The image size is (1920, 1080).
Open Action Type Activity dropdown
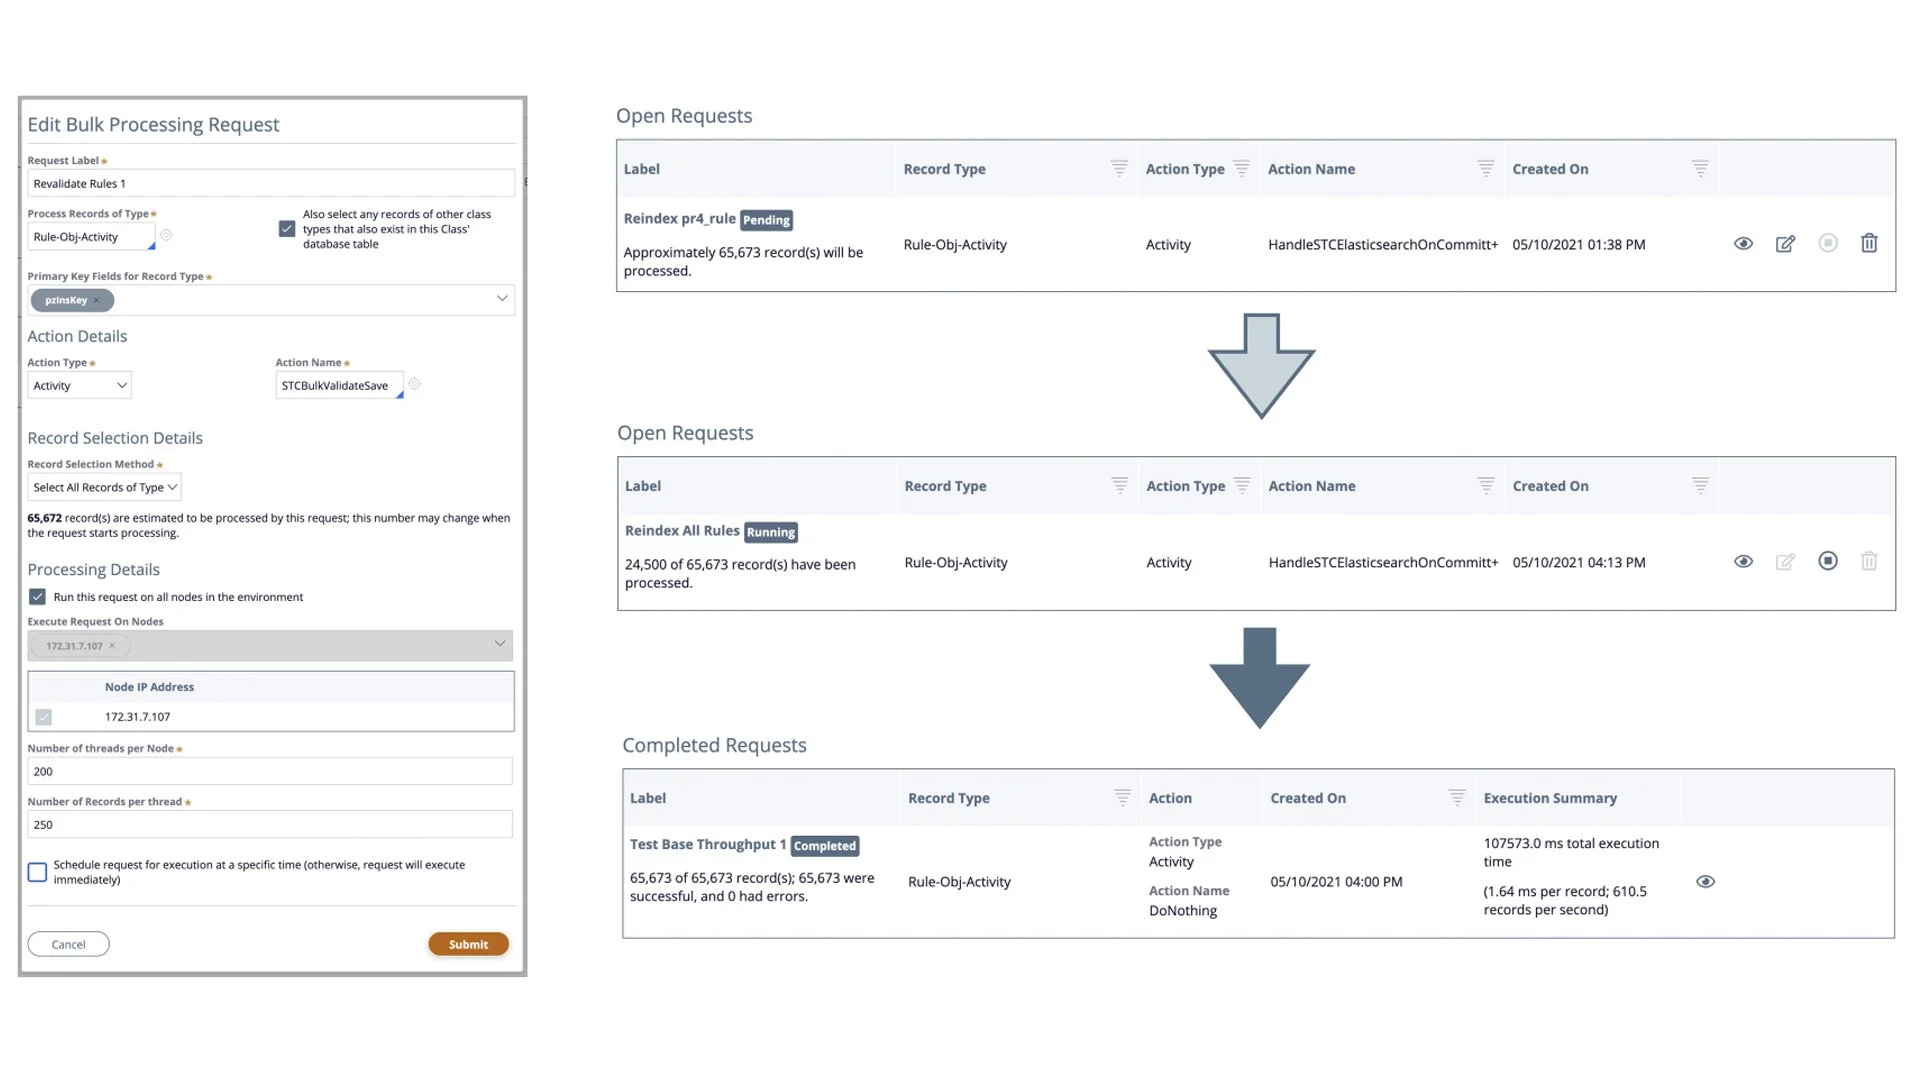point(79,386)
